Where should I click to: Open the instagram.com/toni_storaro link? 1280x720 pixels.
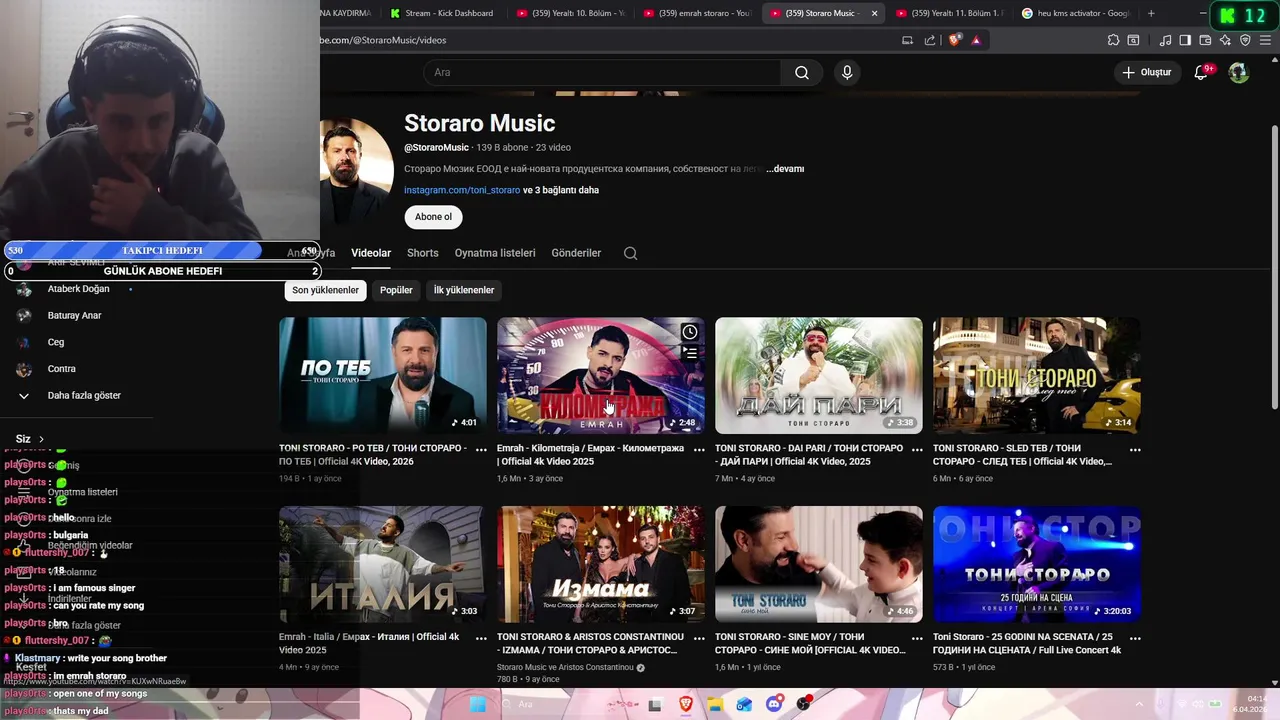[x=462, y=190]
